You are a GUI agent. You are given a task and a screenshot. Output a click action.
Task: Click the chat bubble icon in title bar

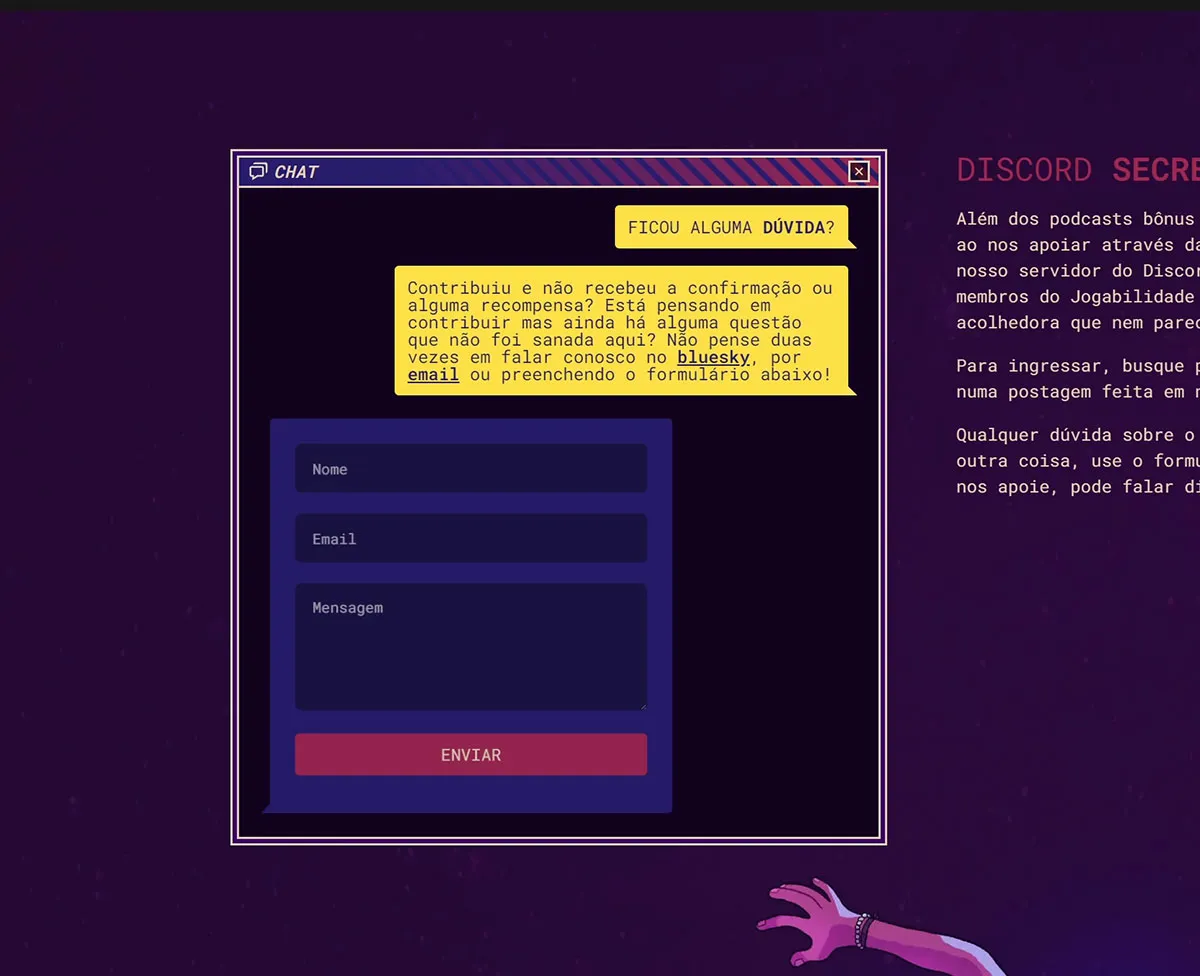[x=258, y=171]
